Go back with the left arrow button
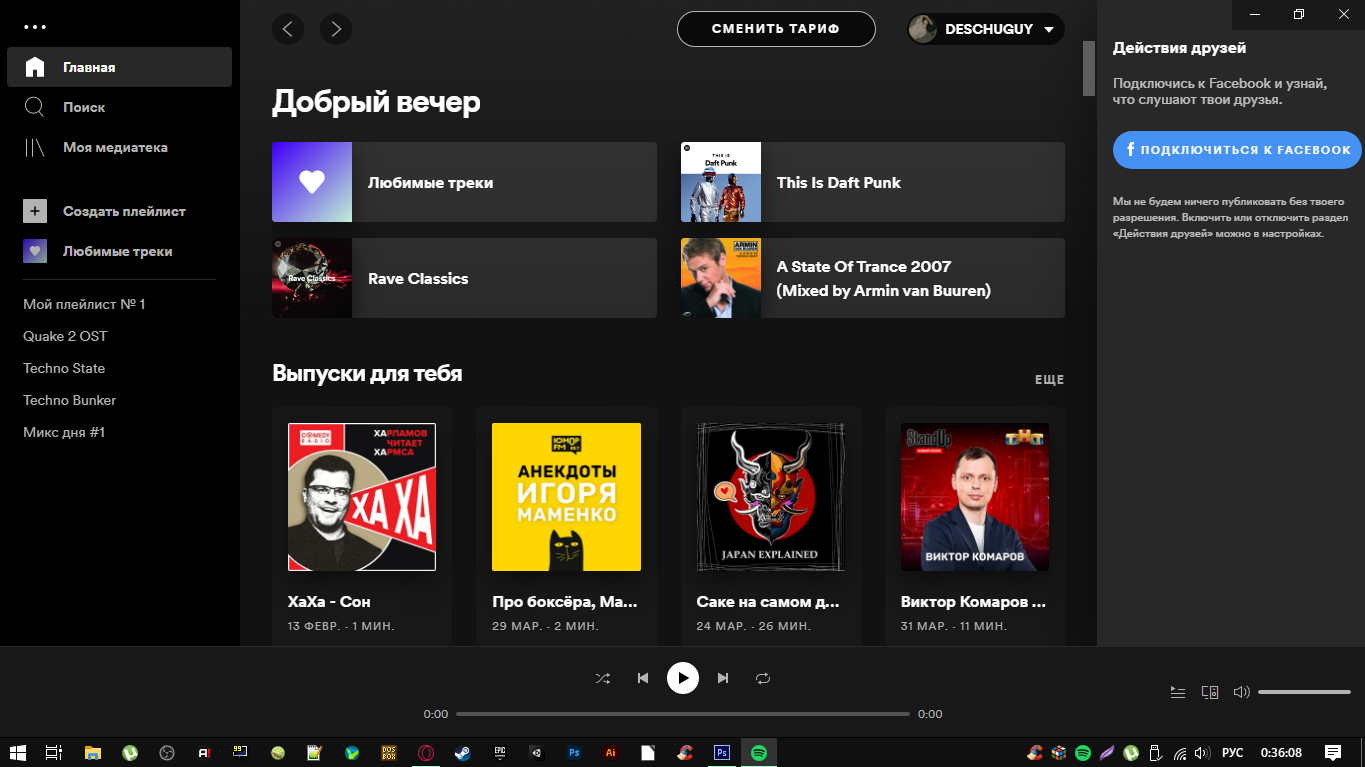Viewport: 1365px width, 767px height. (288, 29)
